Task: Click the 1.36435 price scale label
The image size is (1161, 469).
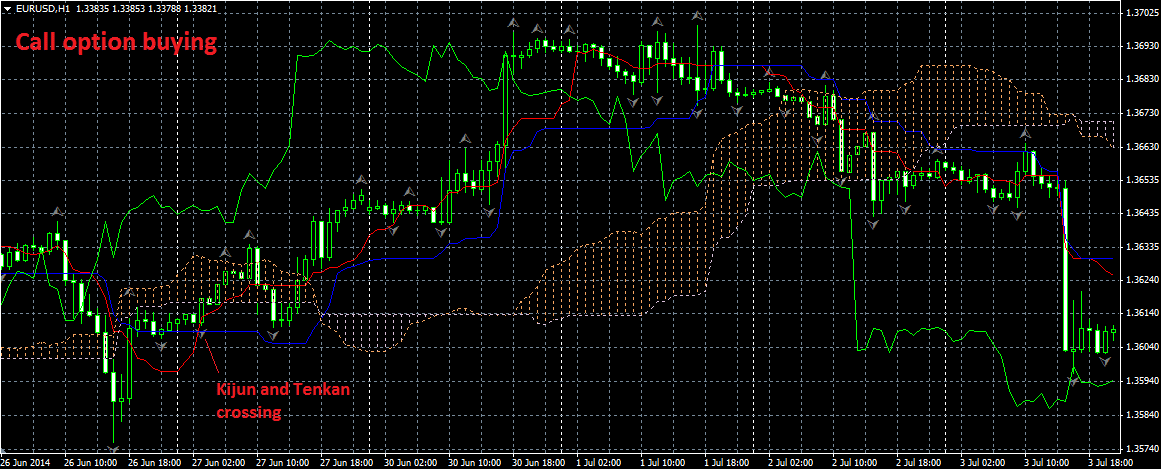Action: tap(1141, 213)
